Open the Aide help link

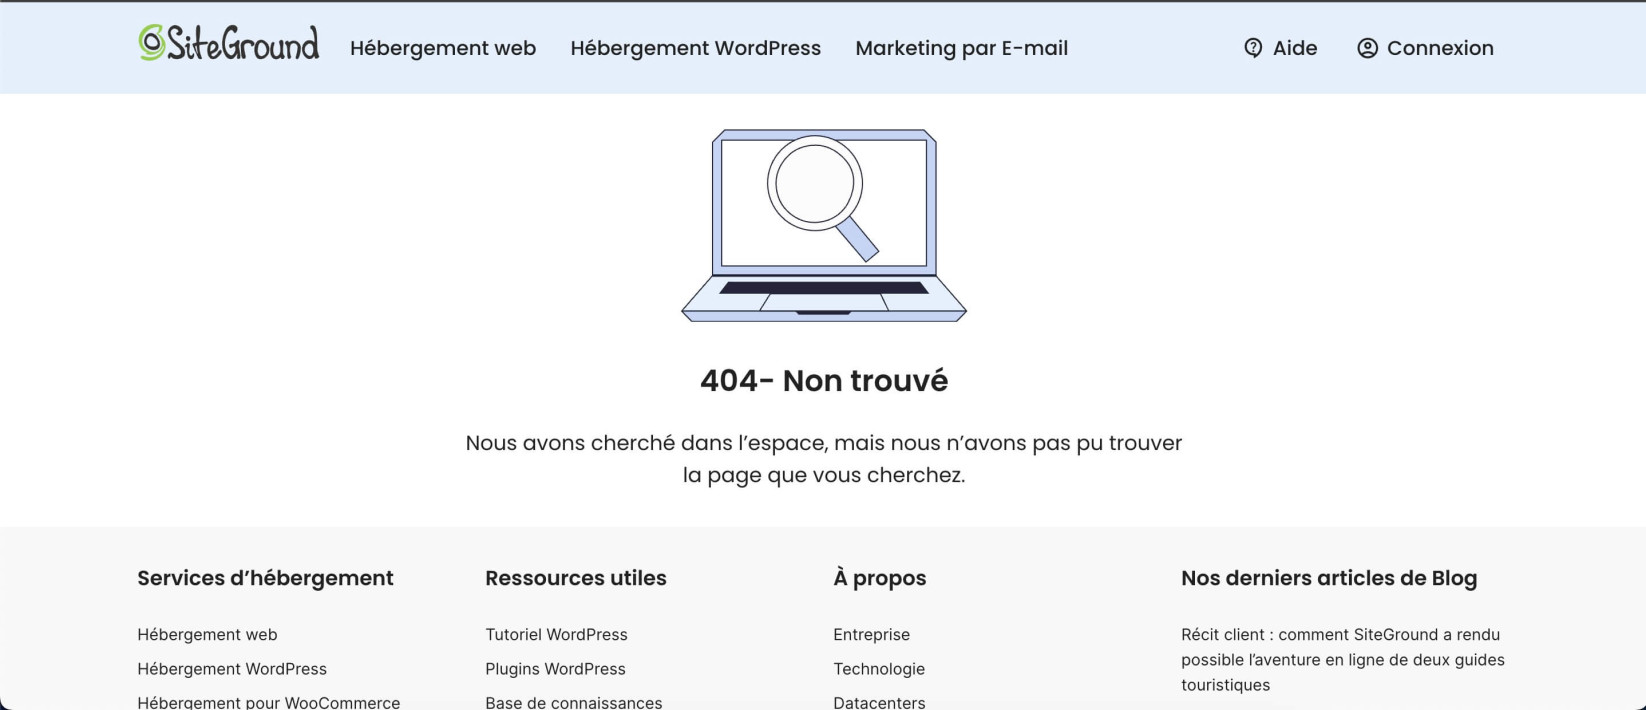click(1295, 48)
